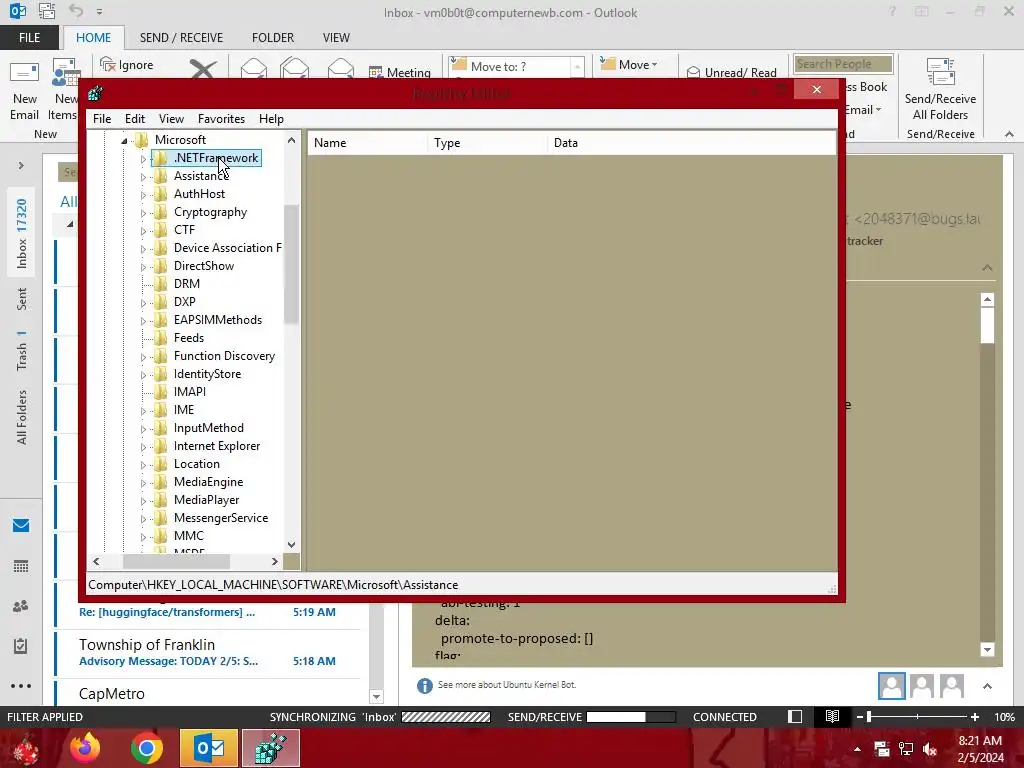Click Ignore in Outlook ribbon
The height and width of the screenshot is (768, 1024).
click(x=127, y=65)
